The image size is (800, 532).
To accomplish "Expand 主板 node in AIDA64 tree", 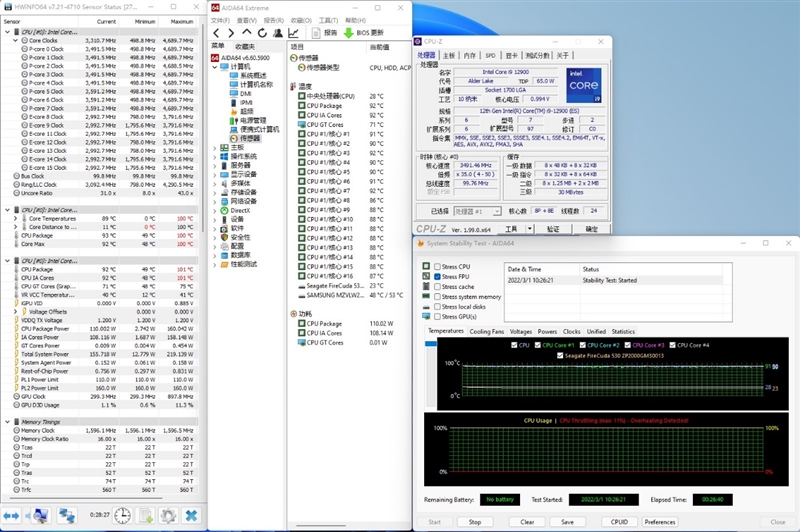I will (215, 147).
